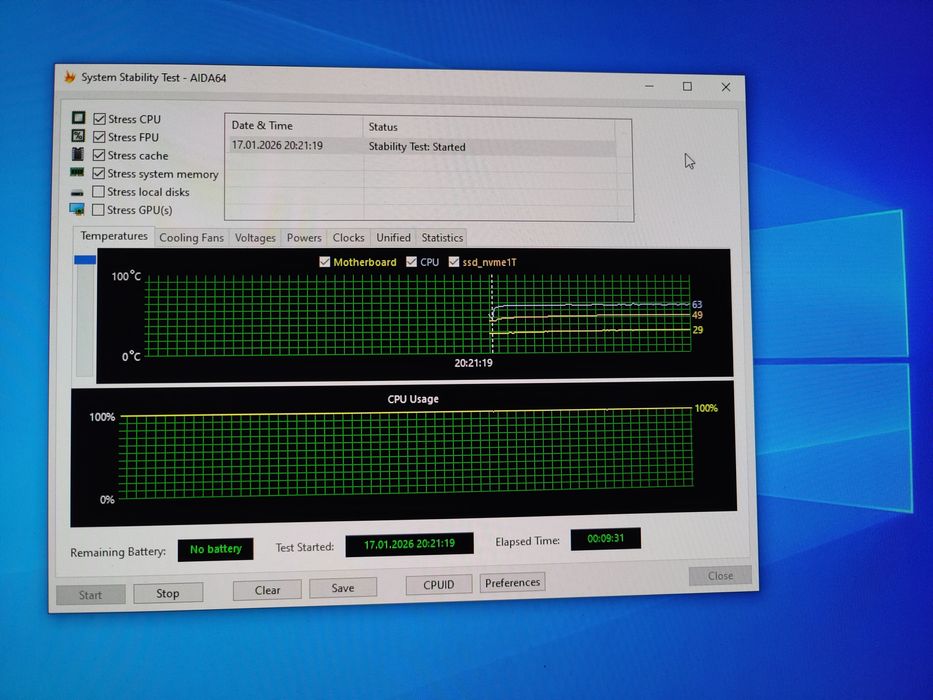The width and height of the screenshot is (933, 700).
Task: Uncheck the Stress cache checkbox
Action: 99,155
